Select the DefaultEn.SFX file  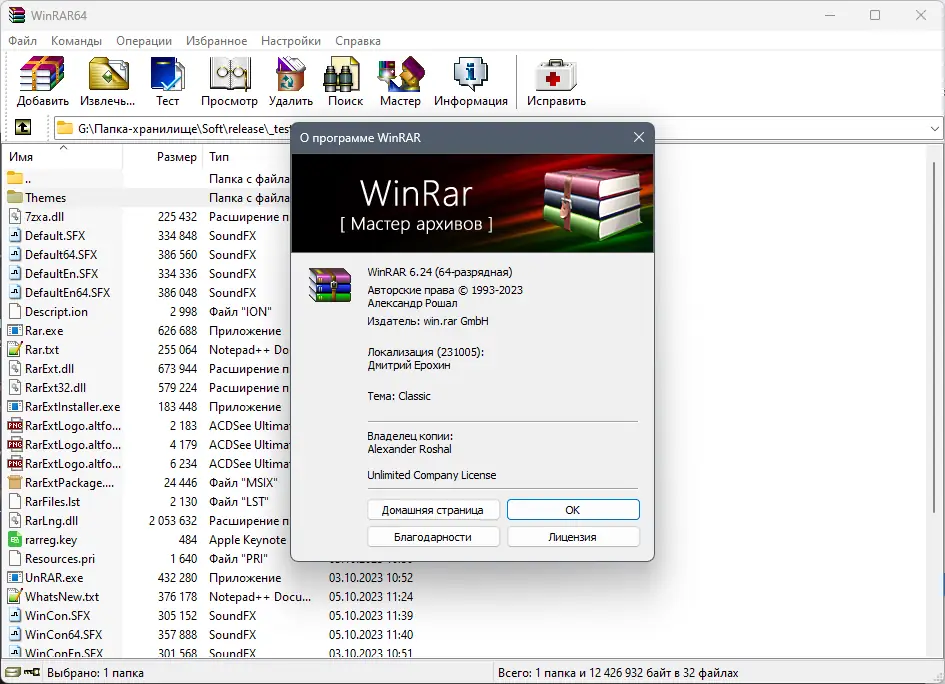tap(61, 273)
